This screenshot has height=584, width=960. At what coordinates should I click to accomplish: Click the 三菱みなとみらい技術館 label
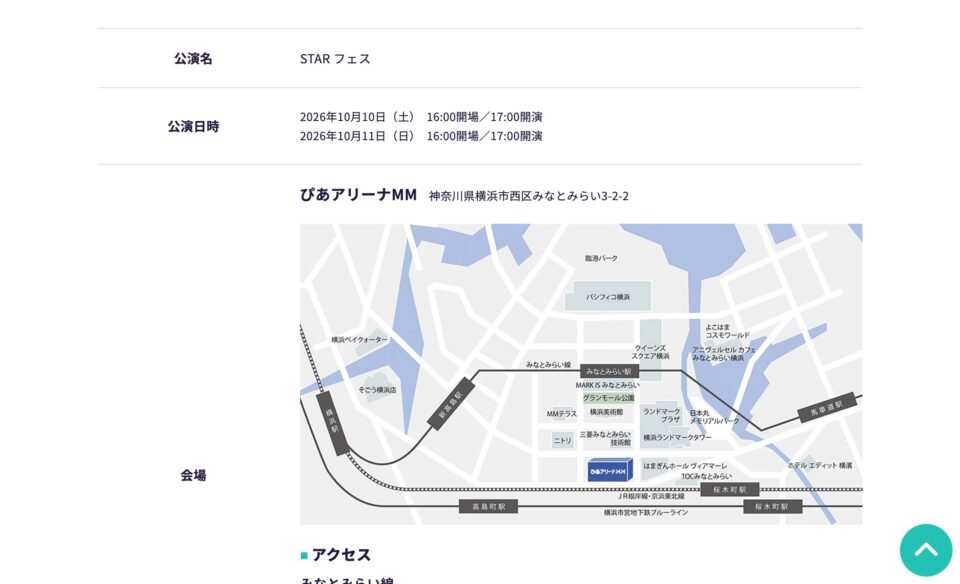[x=606, y=438]
